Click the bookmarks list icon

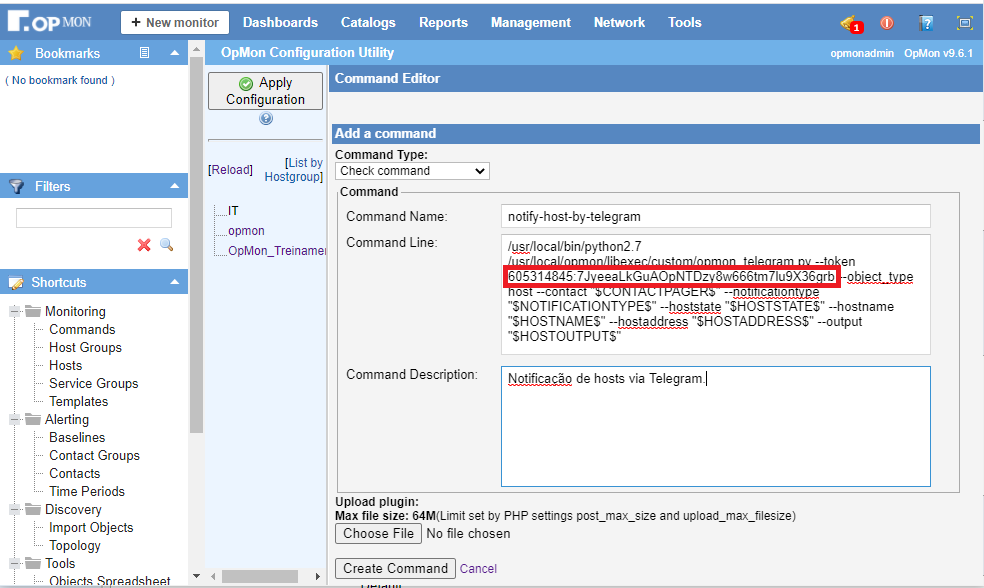tap(144, 53)
